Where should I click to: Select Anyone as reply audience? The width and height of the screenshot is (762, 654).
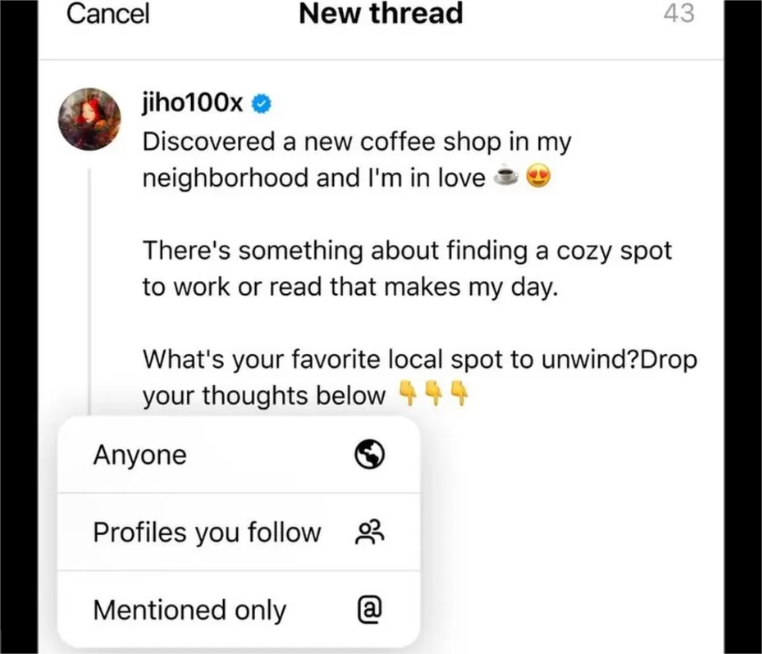pyautogui.click(x=239, y=455)
